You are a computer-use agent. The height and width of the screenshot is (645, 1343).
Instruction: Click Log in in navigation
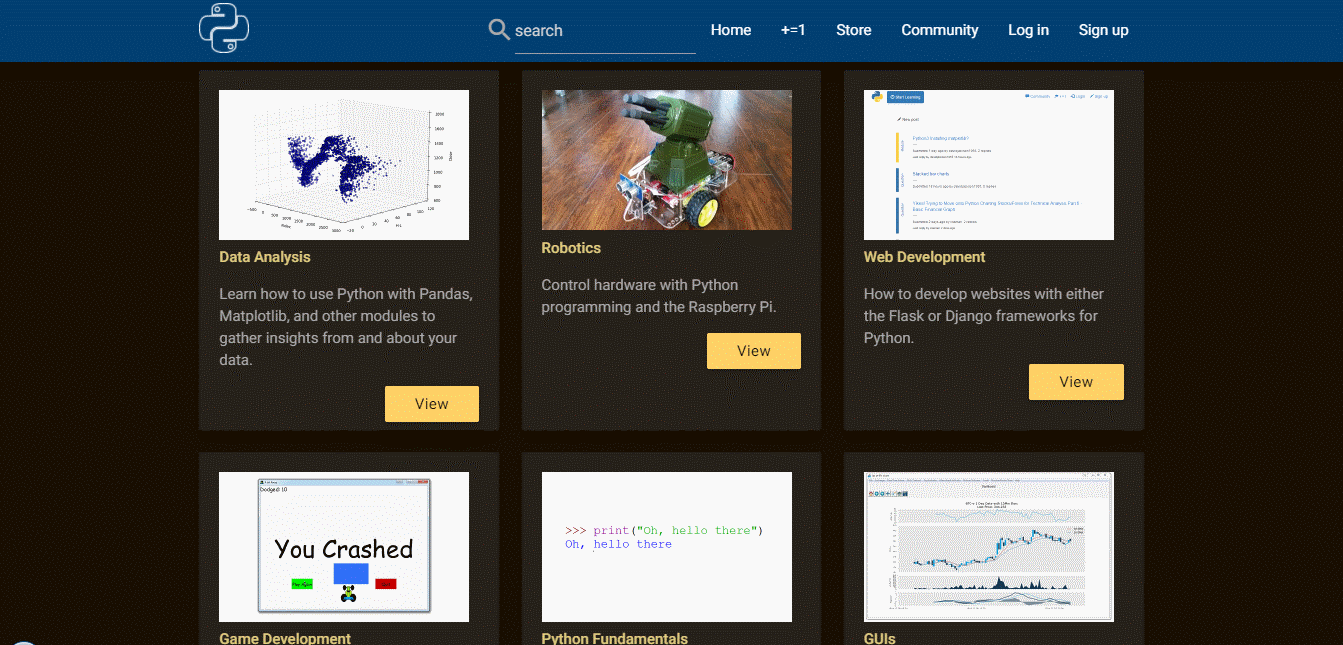tap(1028, 30)
